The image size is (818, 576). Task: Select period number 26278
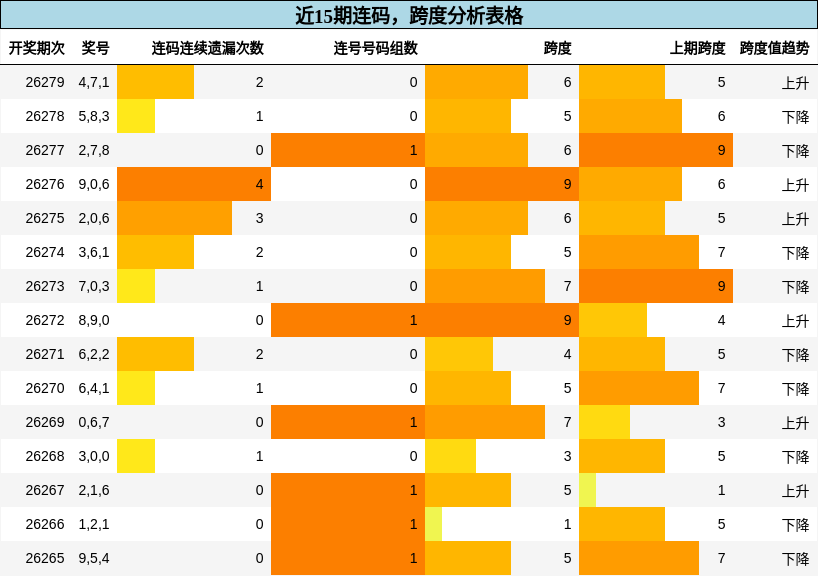(45, 116)
